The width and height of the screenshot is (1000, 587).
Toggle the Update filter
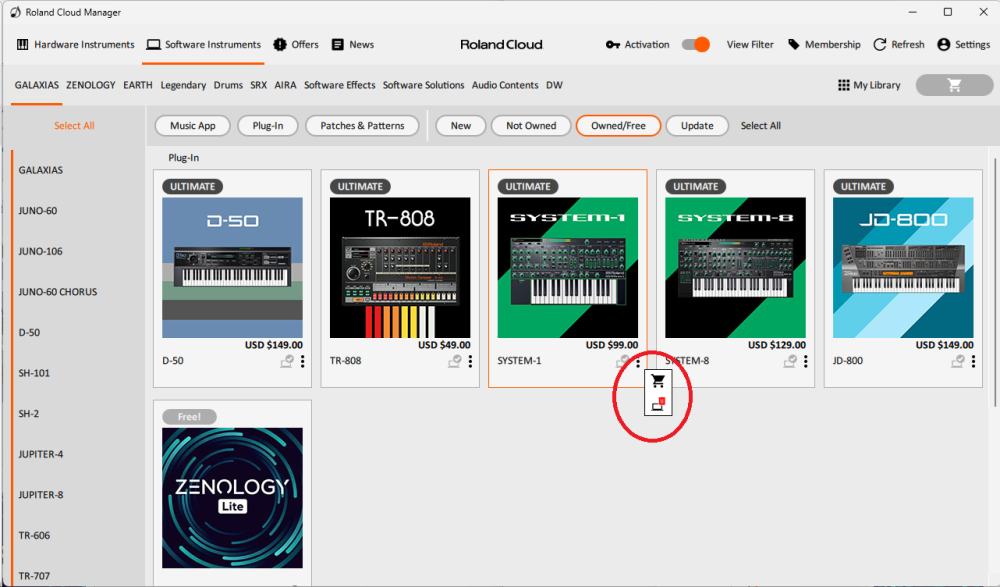697,126
